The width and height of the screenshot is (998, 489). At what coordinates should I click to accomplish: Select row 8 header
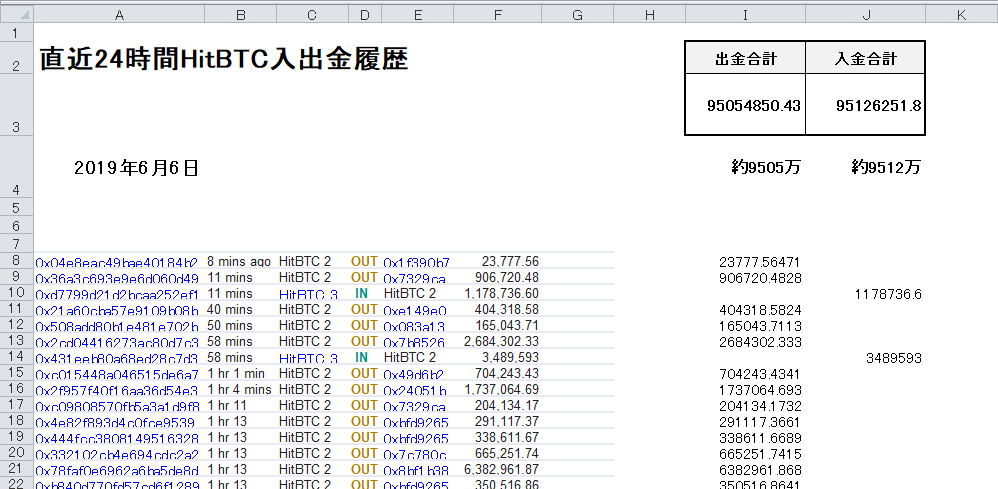(x=17, y=260)
